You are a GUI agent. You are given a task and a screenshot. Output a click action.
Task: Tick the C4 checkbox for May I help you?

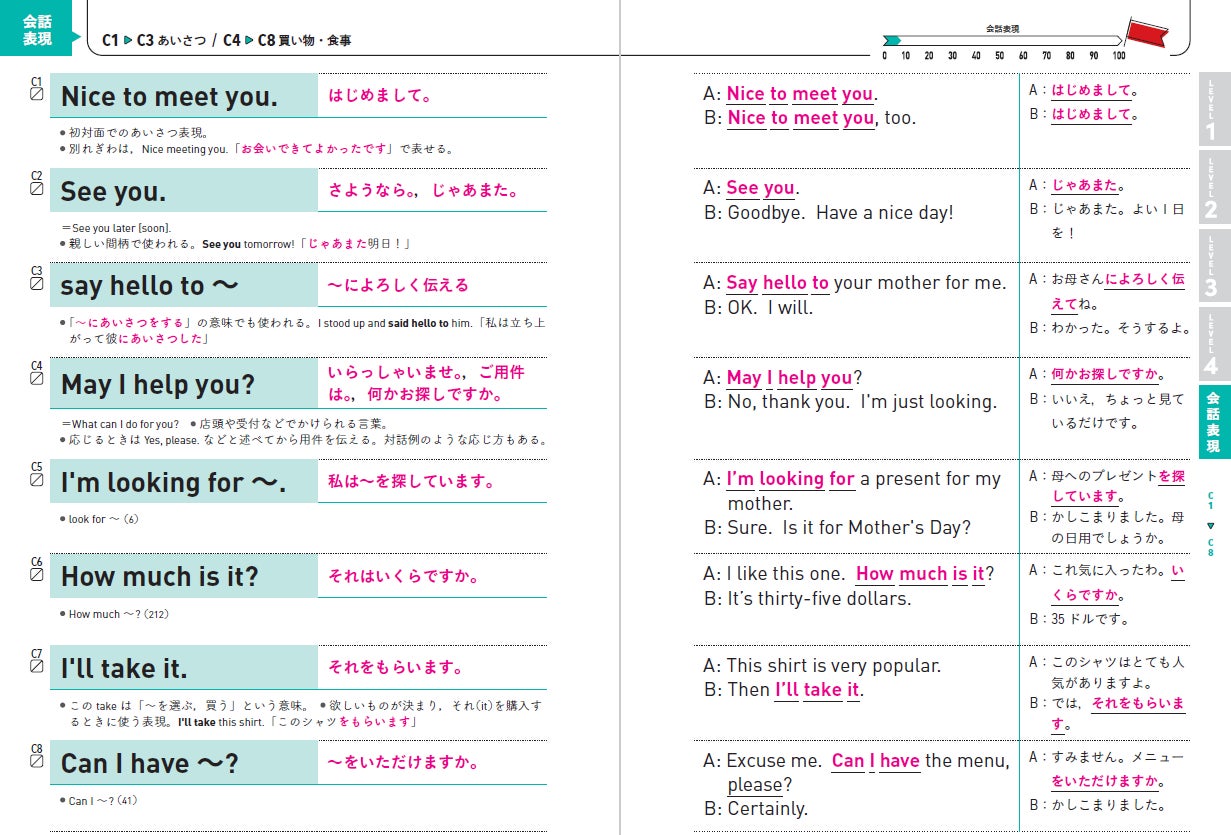tap(37, 378)
